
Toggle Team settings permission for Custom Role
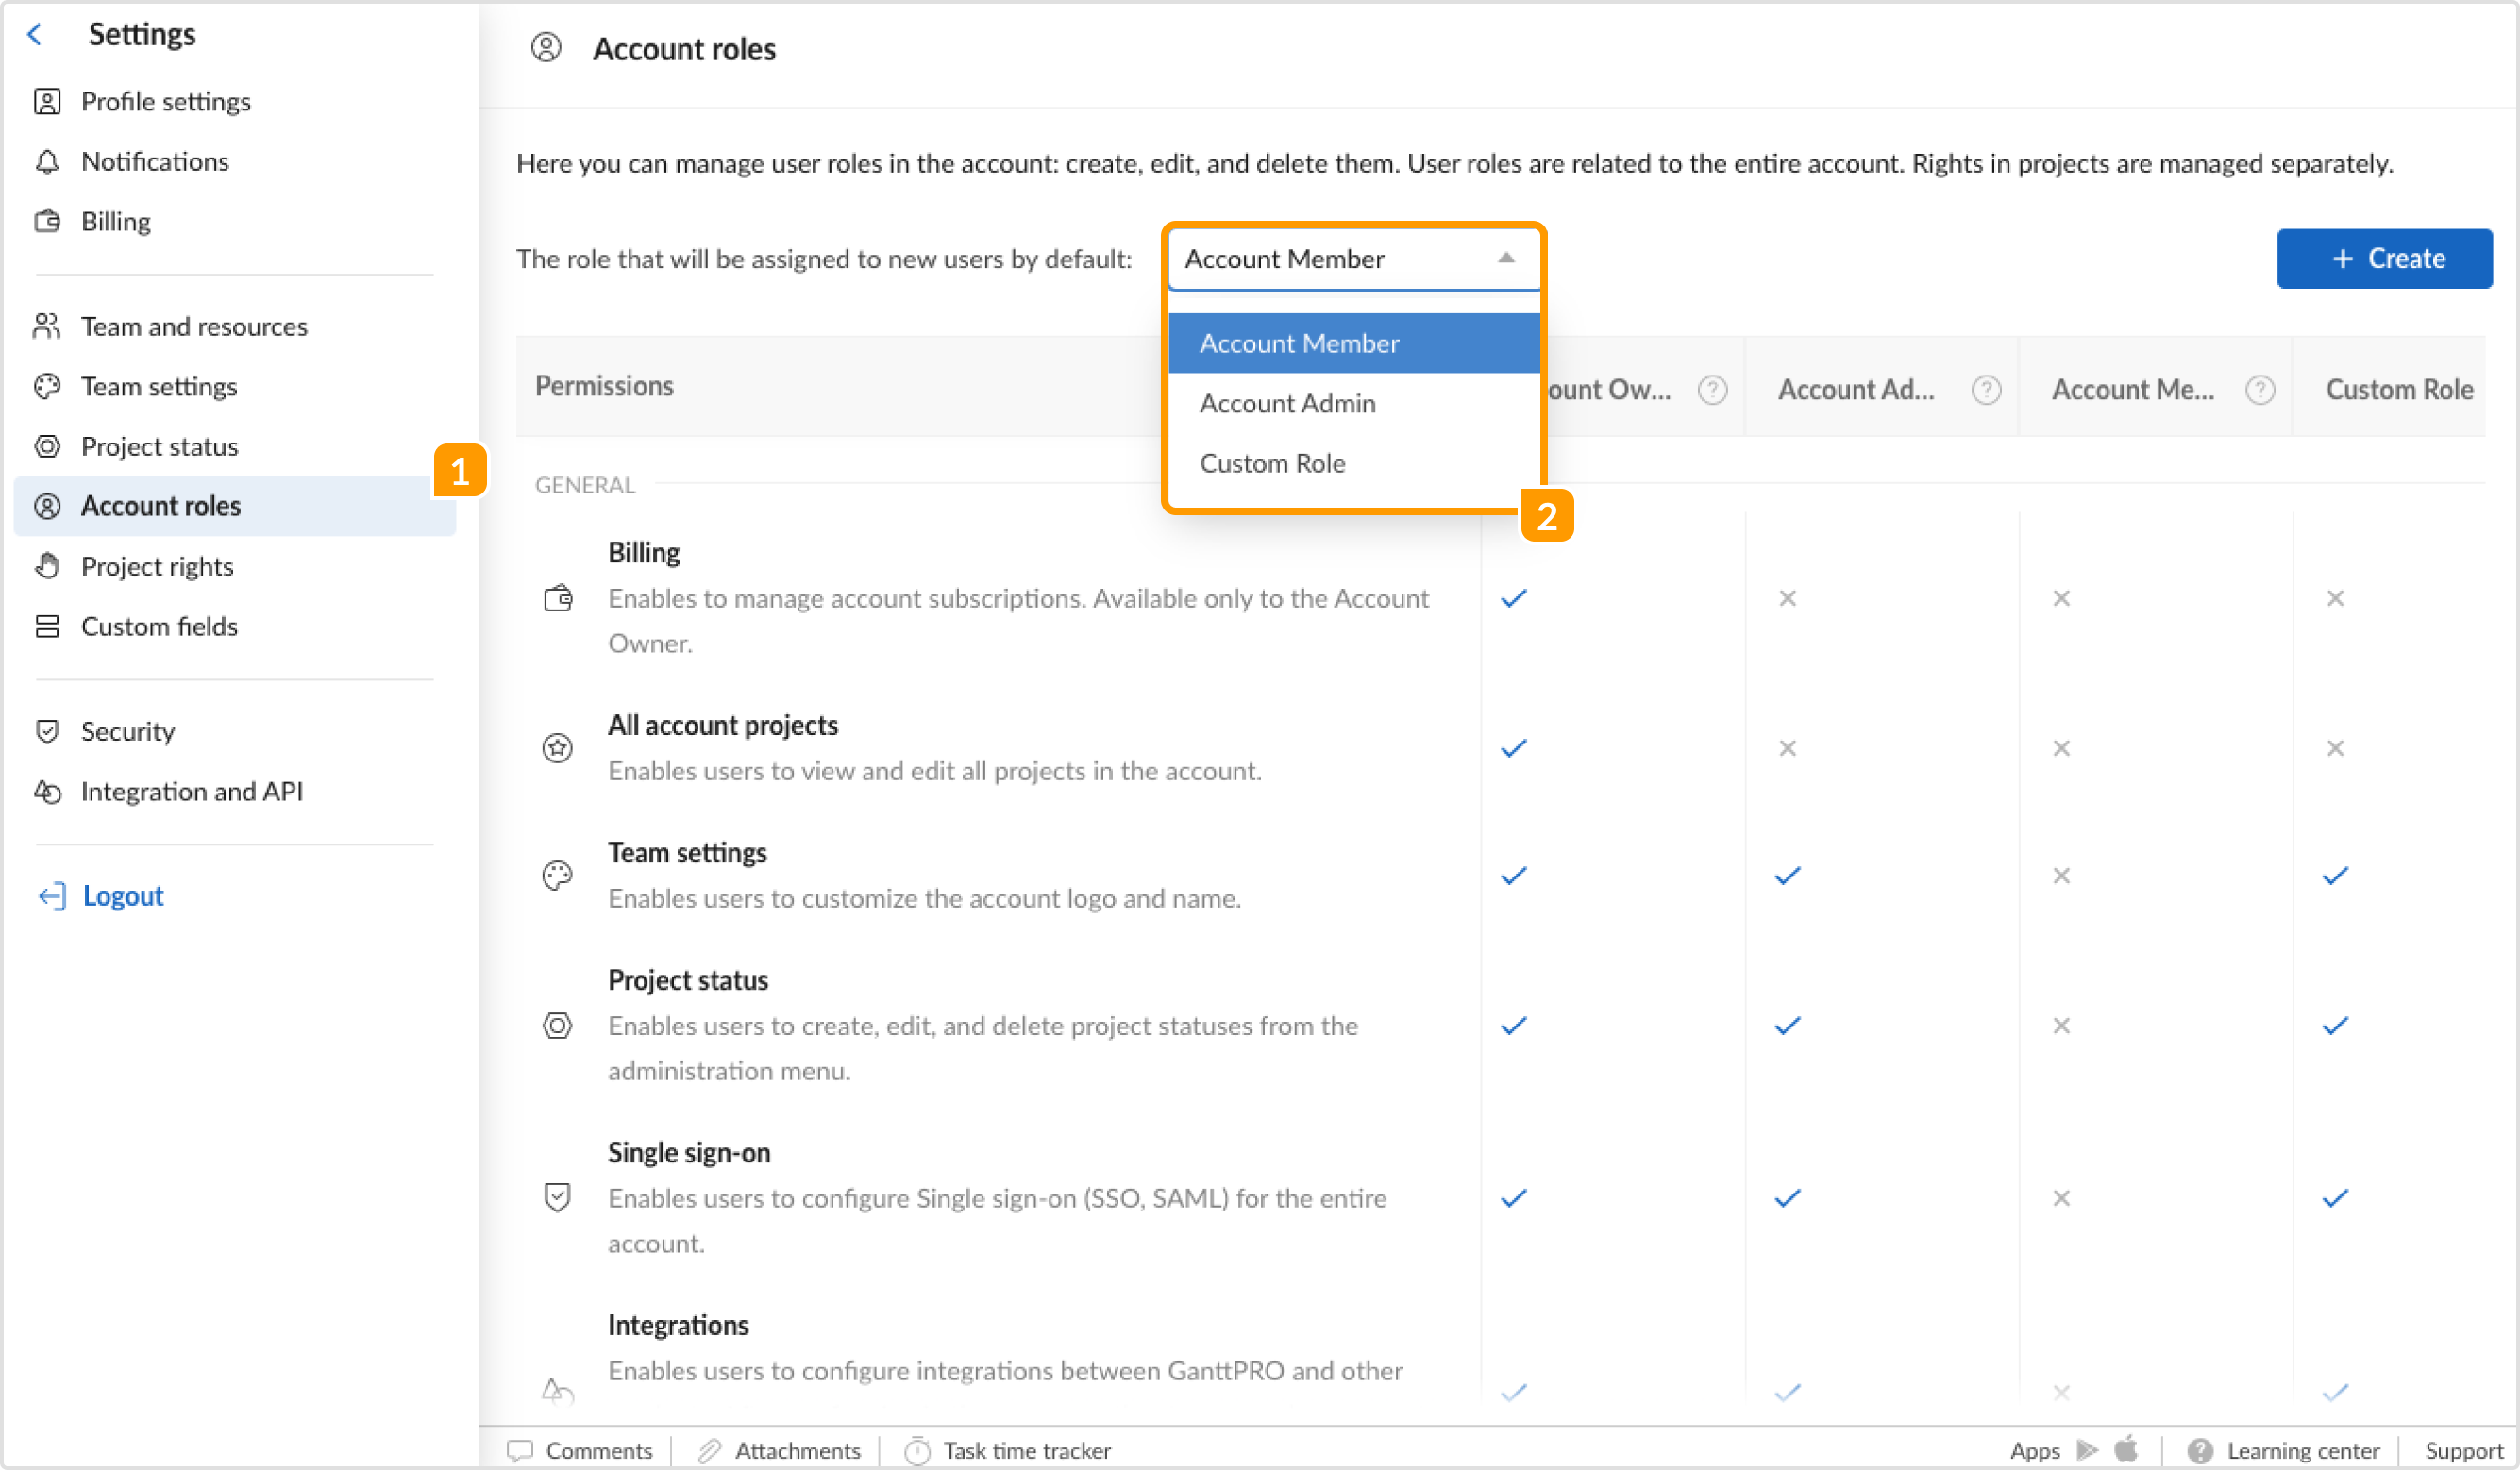coord(2335,875)
